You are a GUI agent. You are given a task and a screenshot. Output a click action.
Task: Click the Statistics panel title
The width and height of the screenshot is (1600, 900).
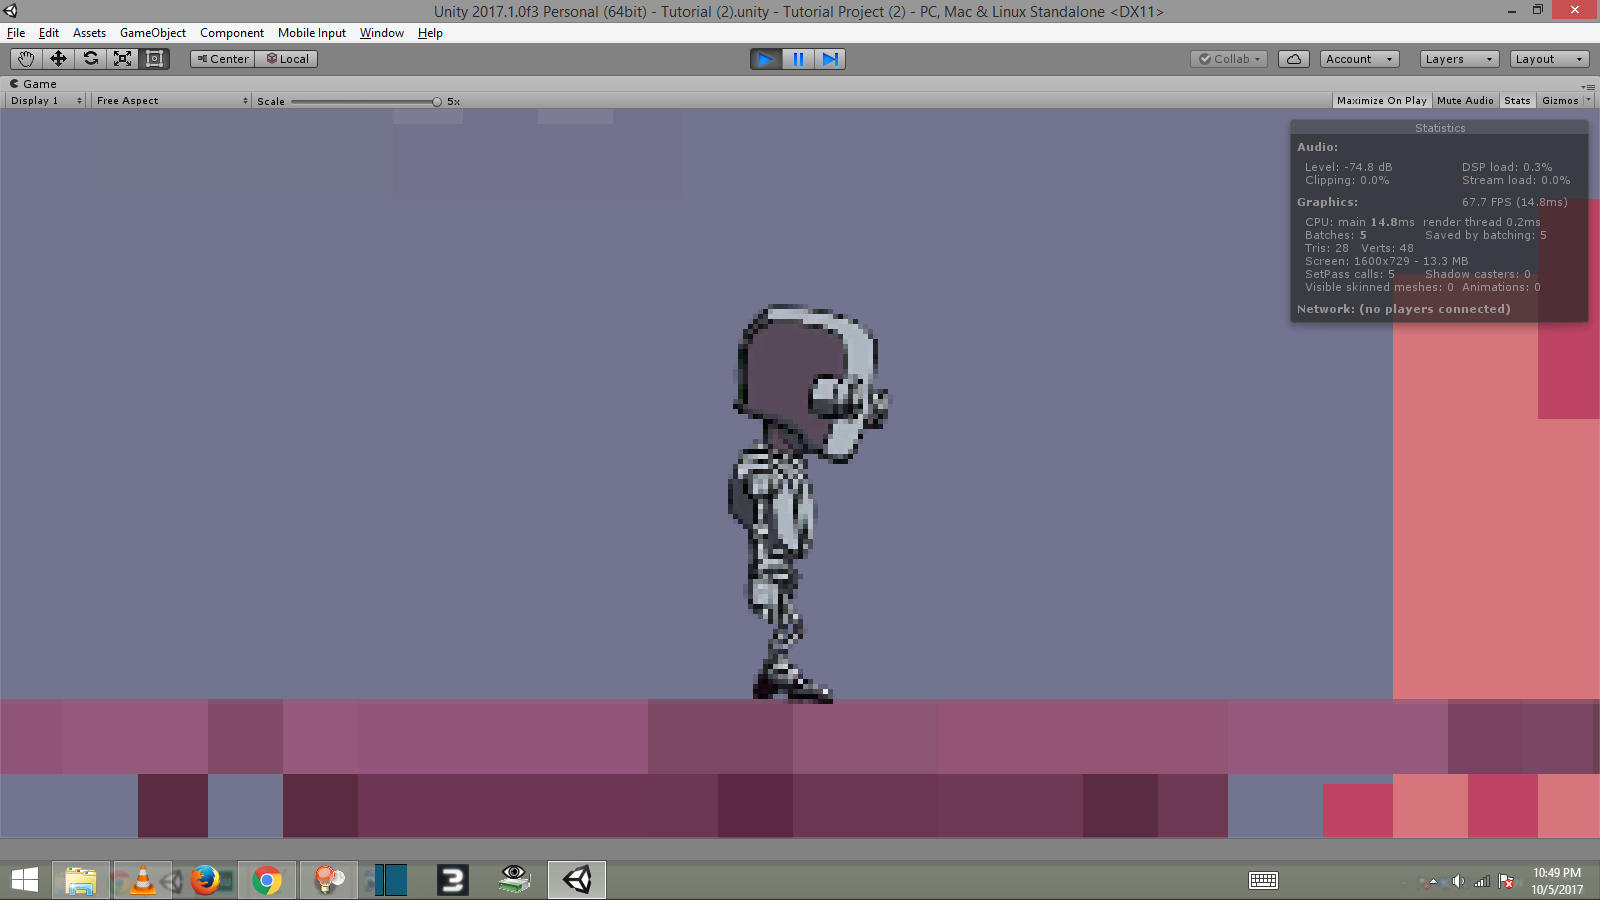click(x=1440, y=128)
